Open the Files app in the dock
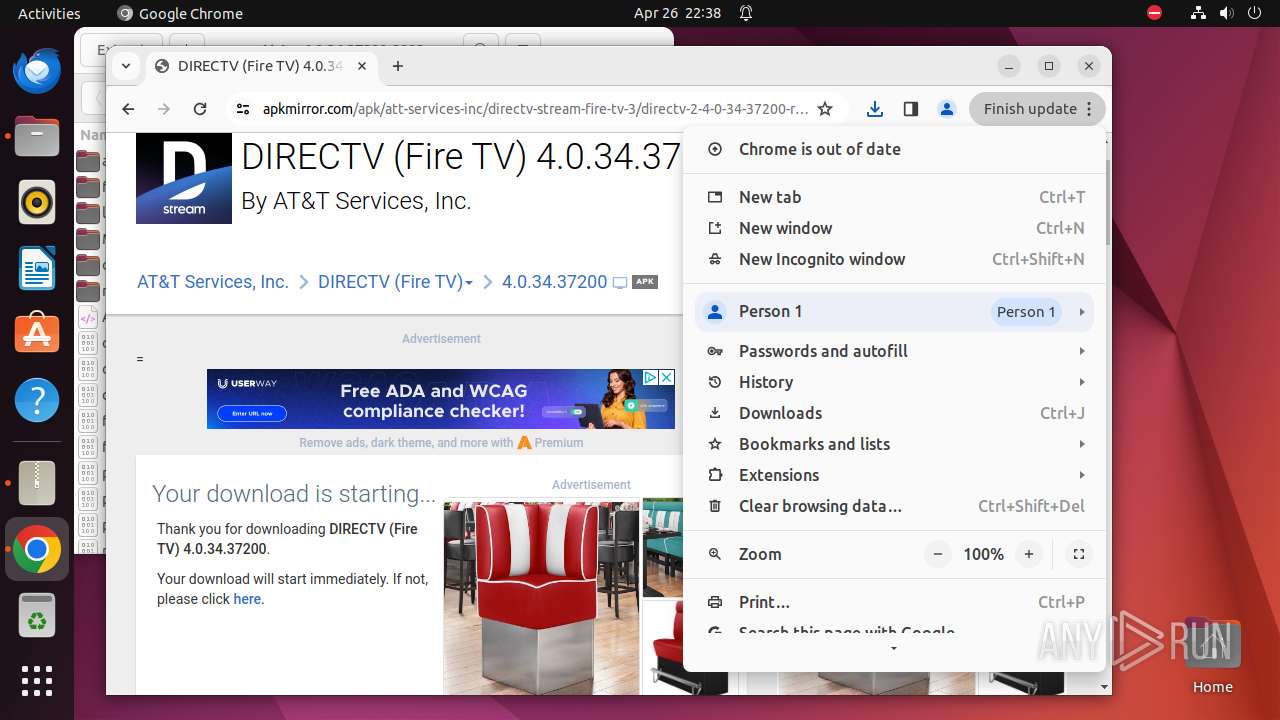 pyautogui.click(x=37, y=137)
